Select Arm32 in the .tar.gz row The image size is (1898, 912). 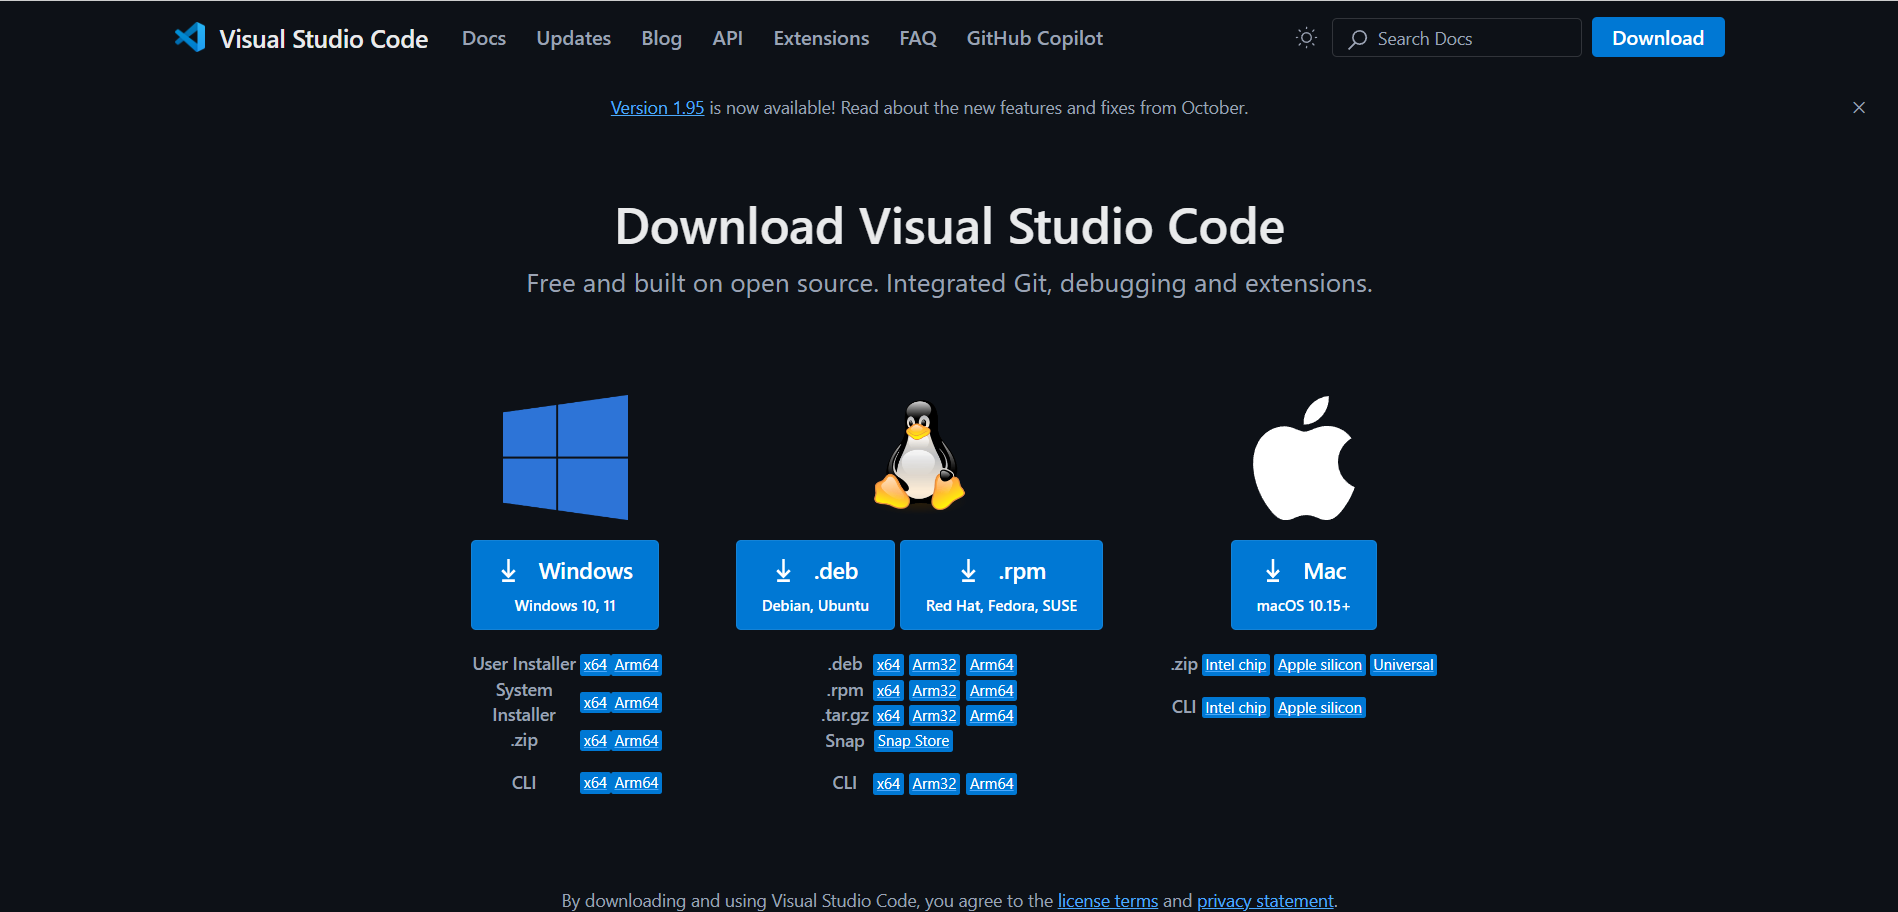(934, 716)
